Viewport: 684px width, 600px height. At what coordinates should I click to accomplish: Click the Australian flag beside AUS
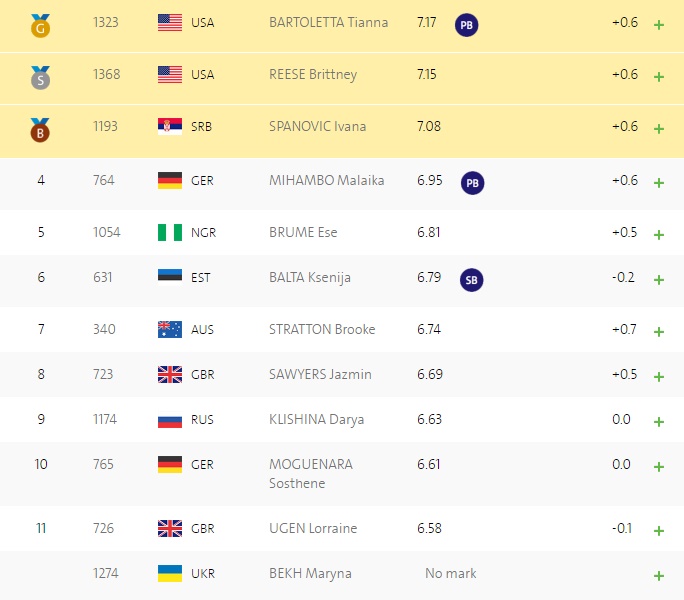(170, 329)
